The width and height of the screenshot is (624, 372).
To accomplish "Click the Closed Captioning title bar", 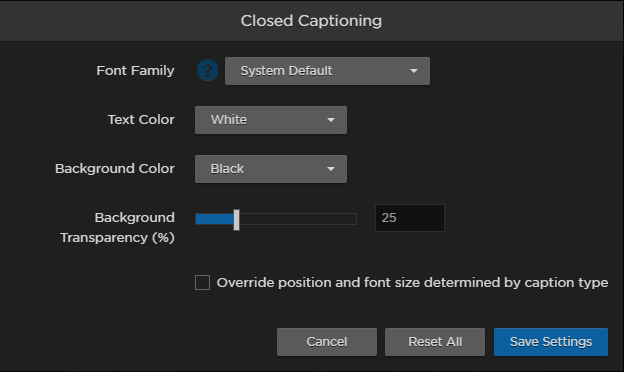I will click(x=312, y=21).
